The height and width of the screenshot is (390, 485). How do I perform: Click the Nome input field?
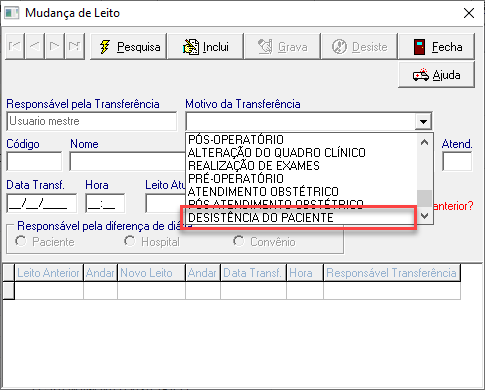click(x=128, y=161)
